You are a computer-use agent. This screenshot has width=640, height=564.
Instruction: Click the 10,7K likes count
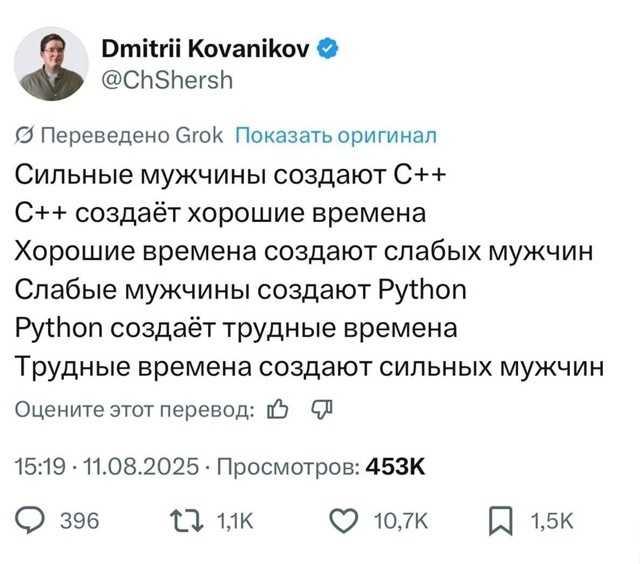tap(399, 520)
